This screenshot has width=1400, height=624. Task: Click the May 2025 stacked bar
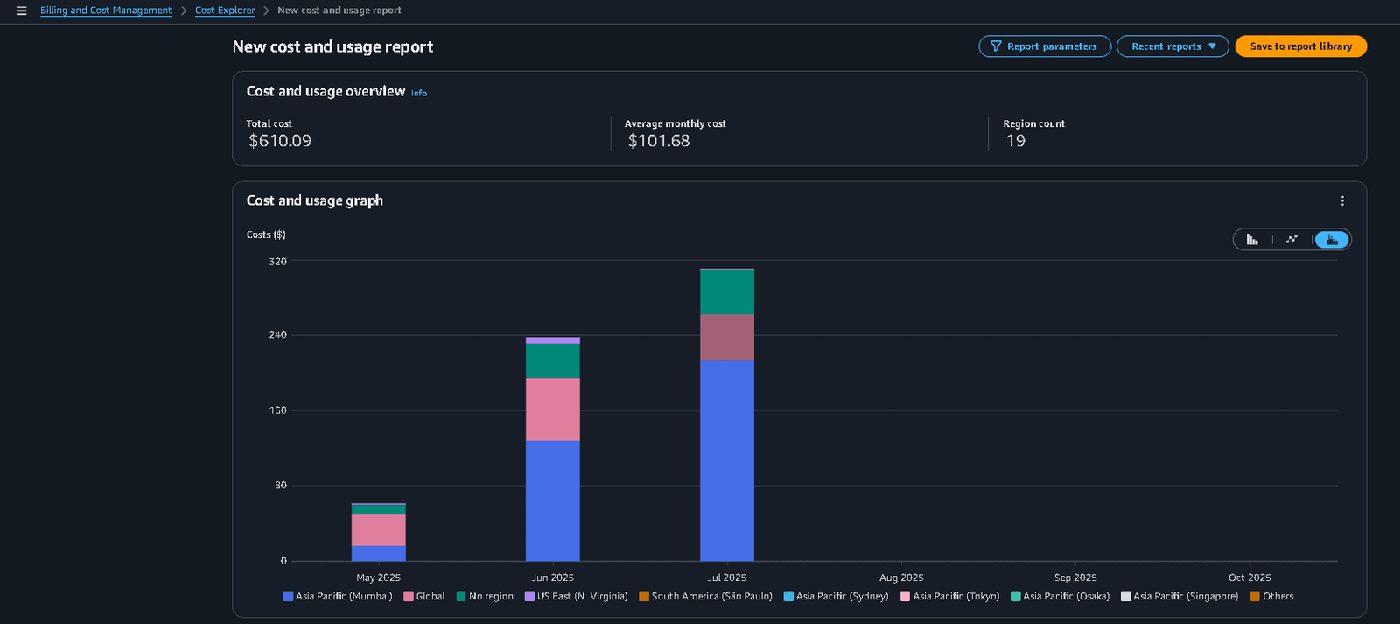[378, 532]
